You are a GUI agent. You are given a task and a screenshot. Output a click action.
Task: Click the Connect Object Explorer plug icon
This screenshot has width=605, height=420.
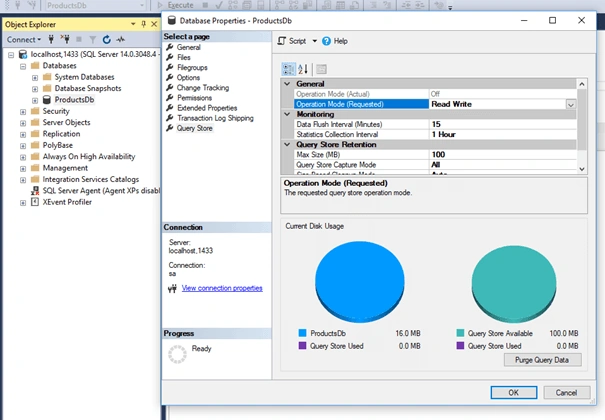[51, 39]
